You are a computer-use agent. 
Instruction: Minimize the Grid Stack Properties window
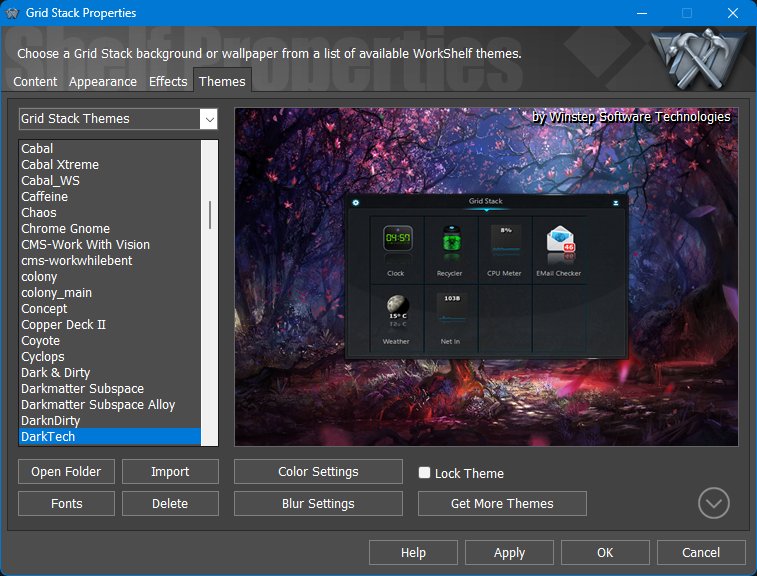(642, 13)
